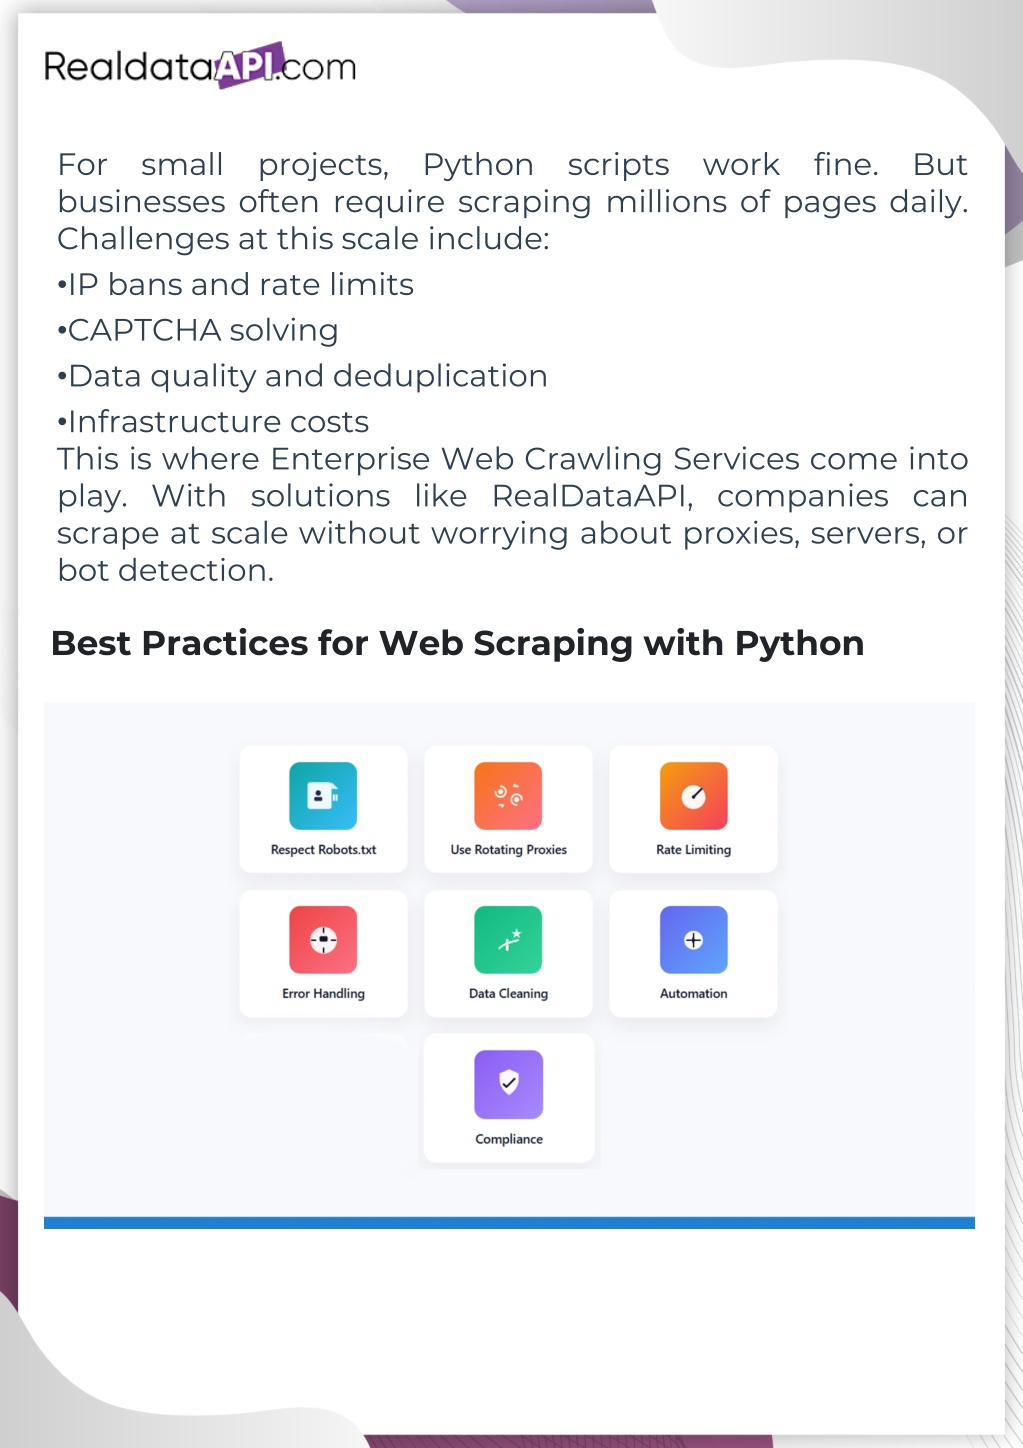
Task: Click the Best Practices for Web Scraping heading
Action: 457,643
